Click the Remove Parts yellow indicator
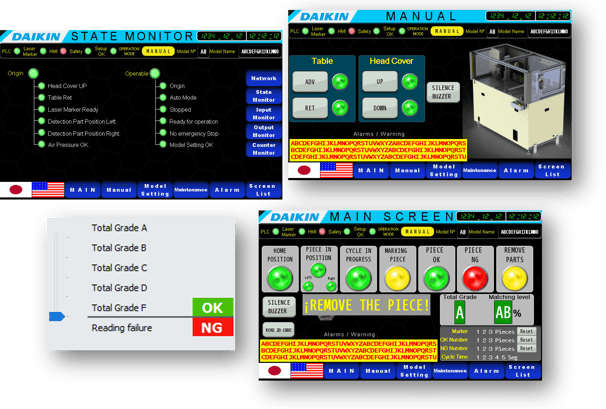Viewport: 606px width, 409px height. click(514, 278)
